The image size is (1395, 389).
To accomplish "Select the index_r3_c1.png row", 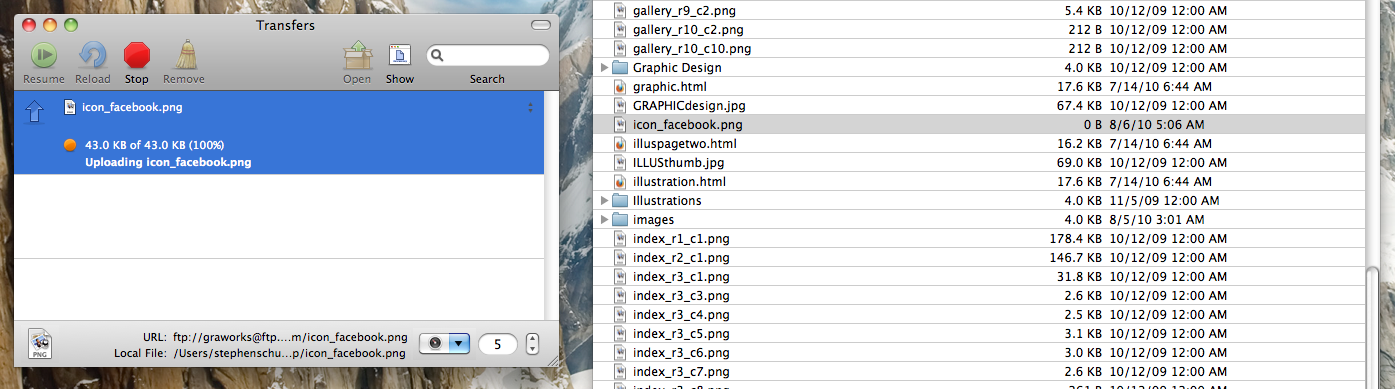I will pos(979,277).
